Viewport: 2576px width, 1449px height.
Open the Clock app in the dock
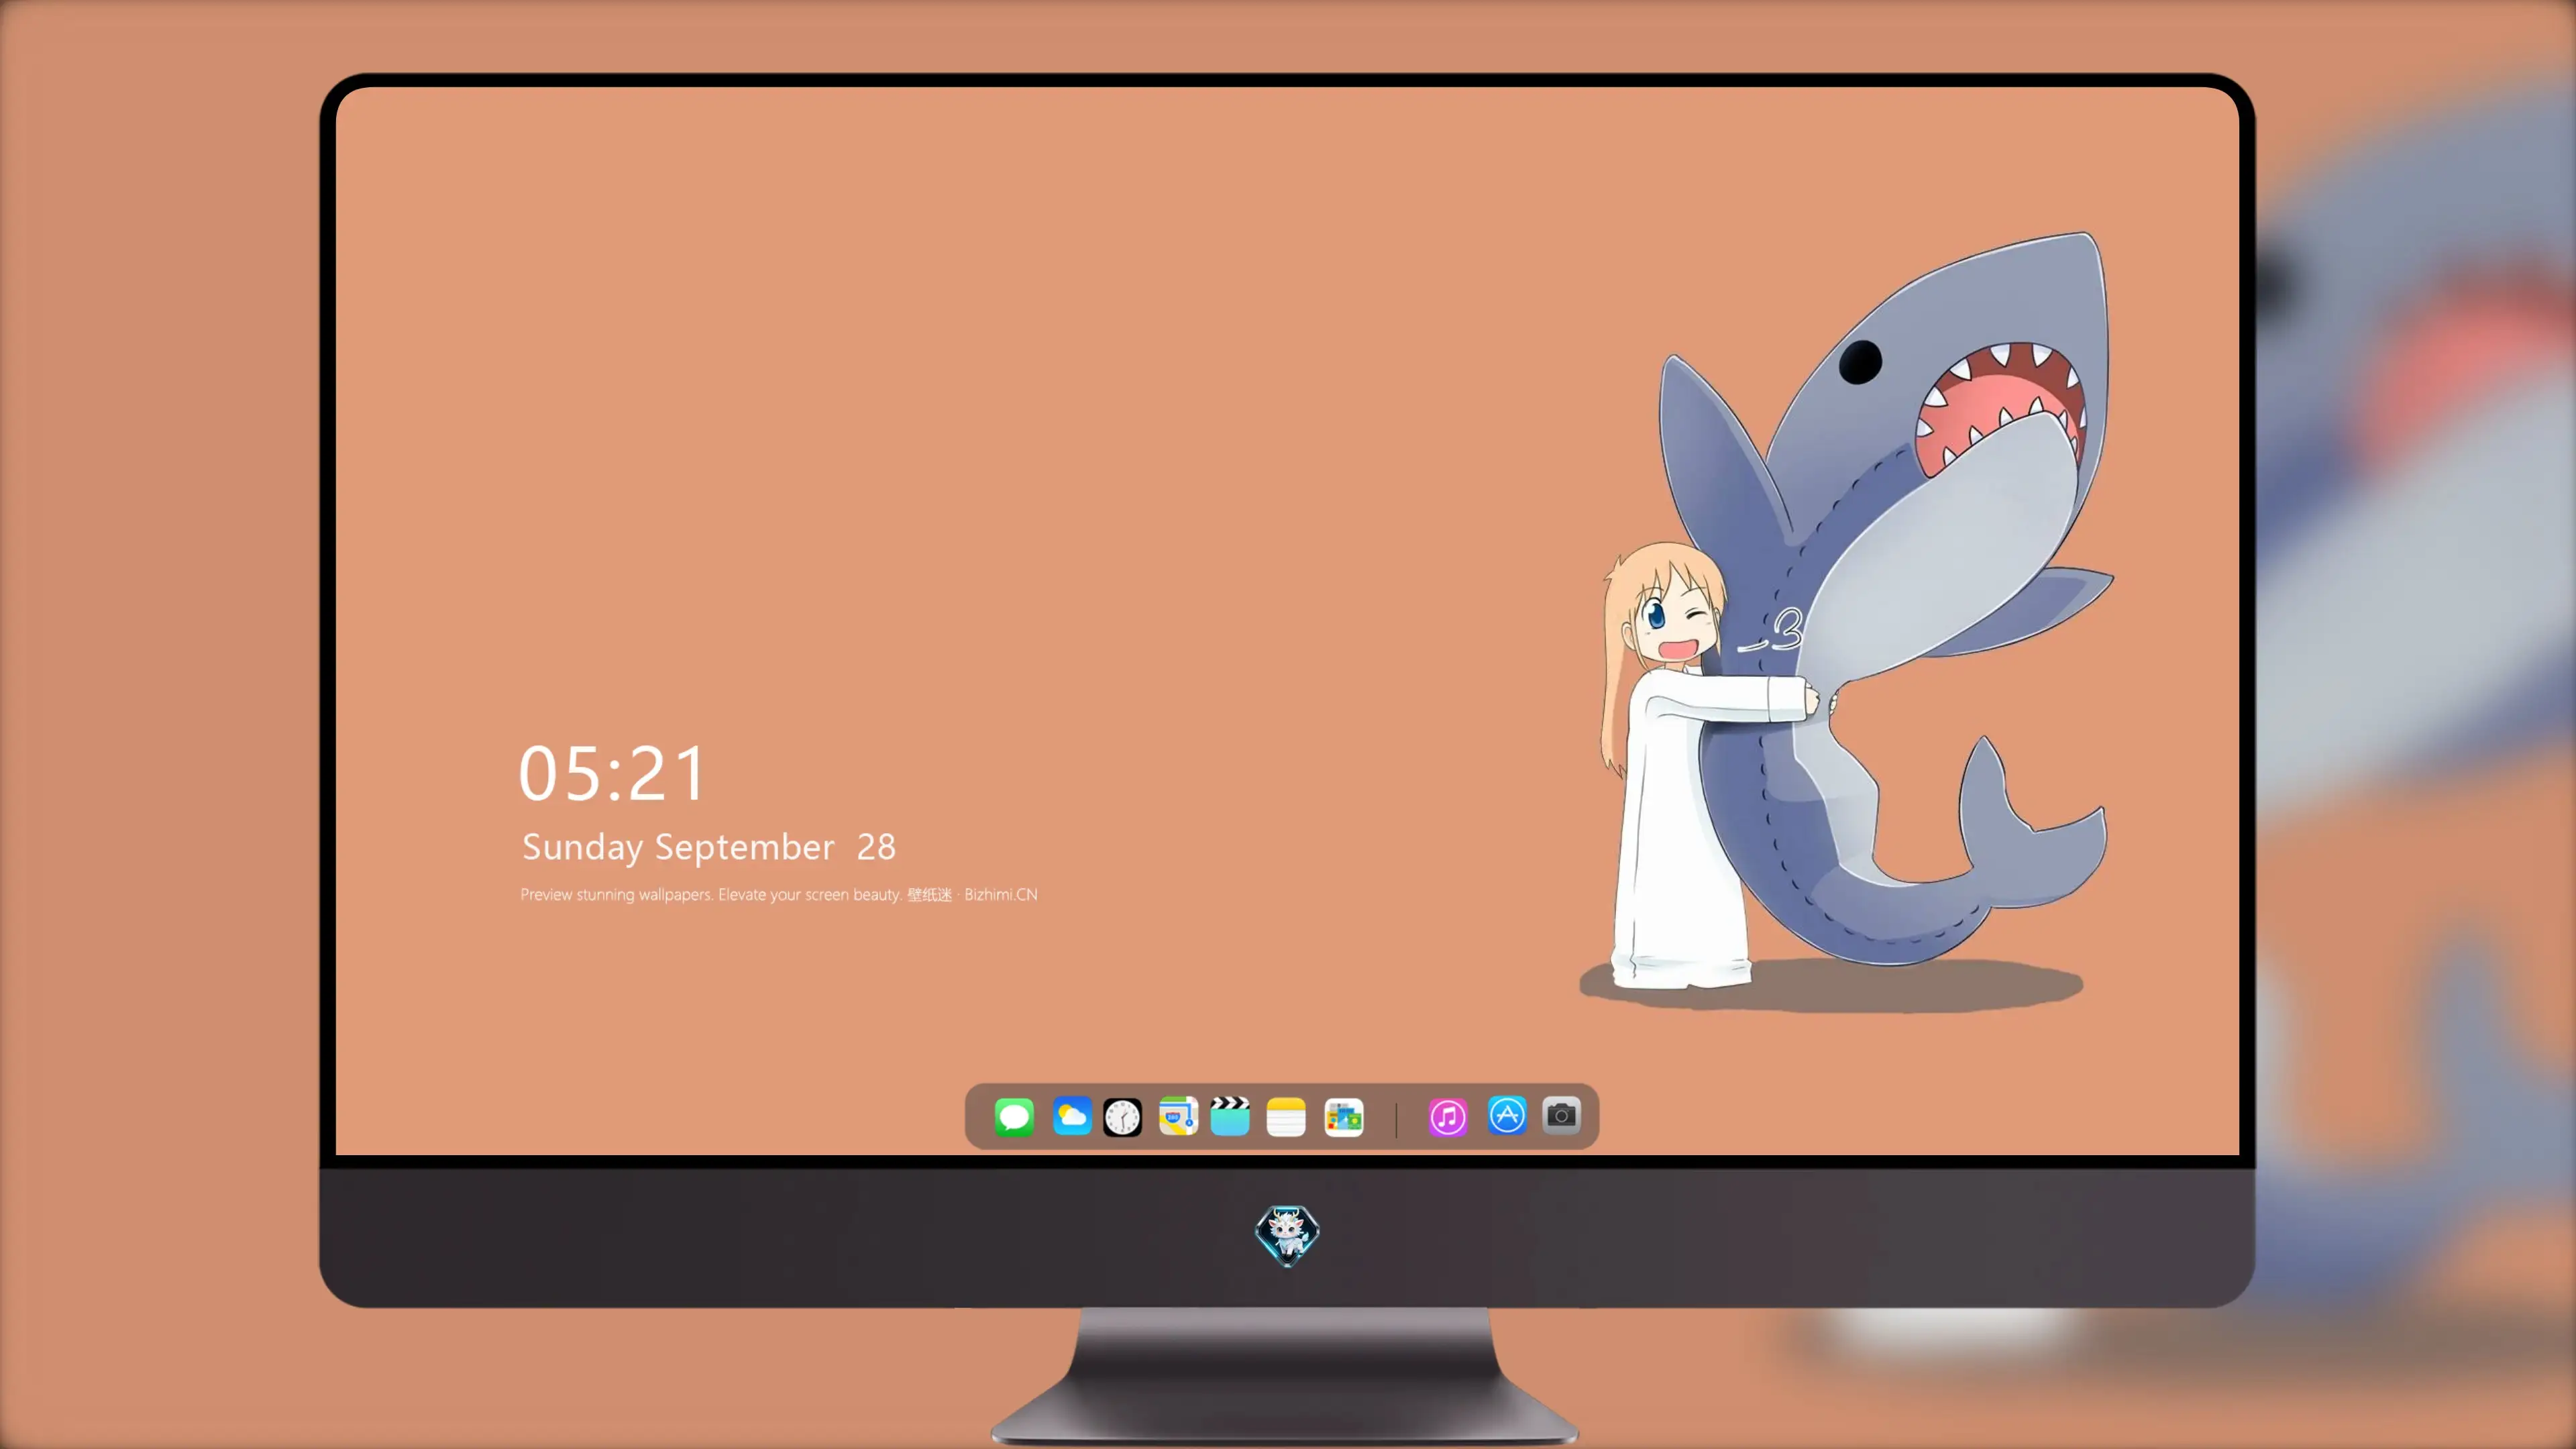click(1122, 1117)
